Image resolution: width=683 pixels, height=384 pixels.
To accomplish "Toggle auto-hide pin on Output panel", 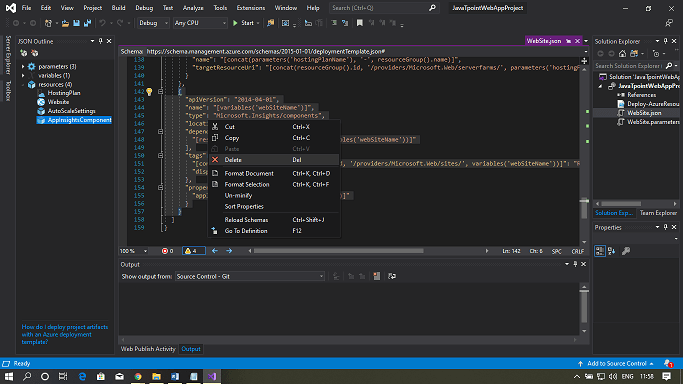I will [575, 264].
